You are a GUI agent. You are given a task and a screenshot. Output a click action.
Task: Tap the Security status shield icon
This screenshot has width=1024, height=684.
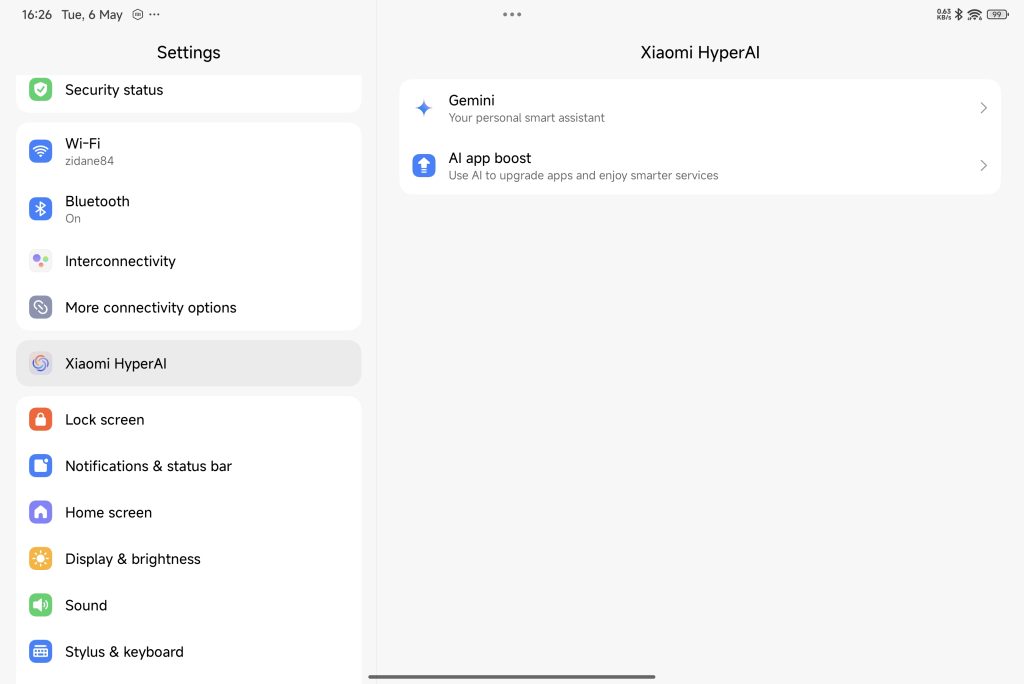tap(40, 90)
